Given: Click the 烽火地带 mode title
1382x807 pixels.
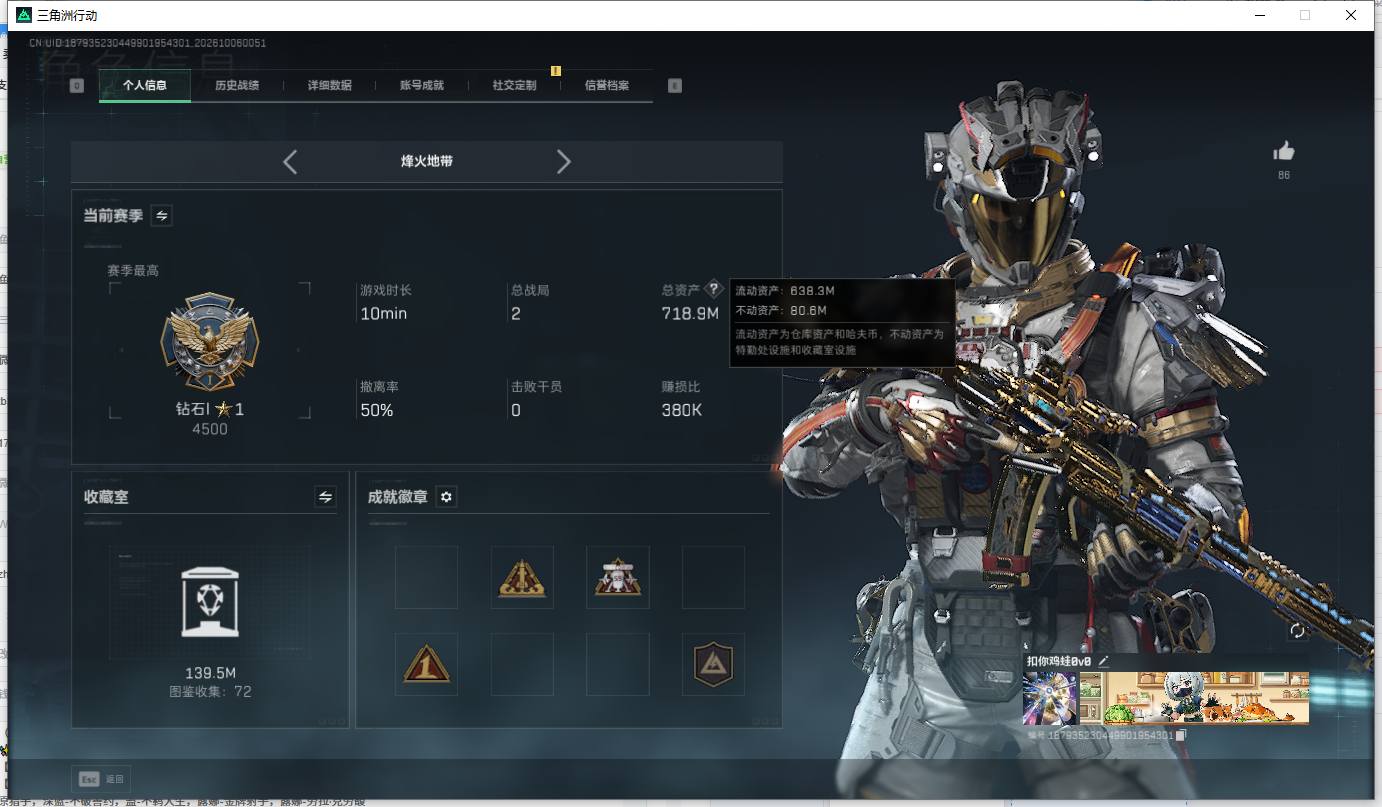Looking at the screenshot, I should (427, 161).
